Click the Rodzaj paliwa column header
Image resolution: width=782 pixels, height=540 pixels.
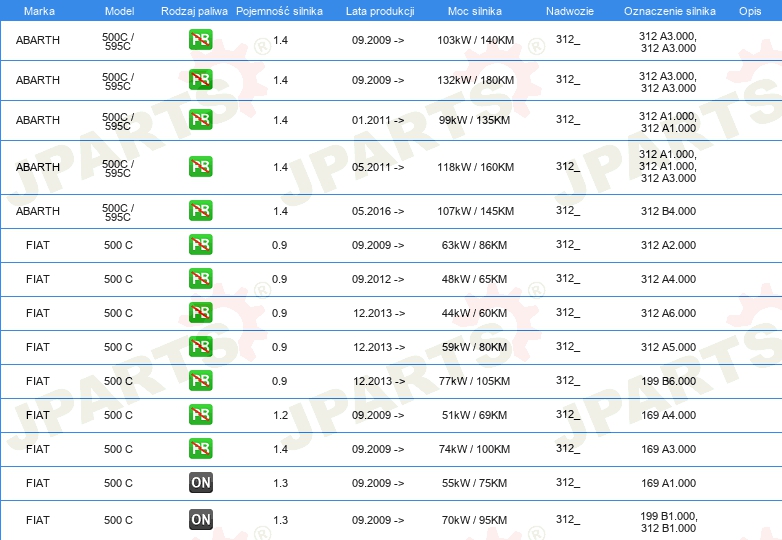(x=194, y=11)
